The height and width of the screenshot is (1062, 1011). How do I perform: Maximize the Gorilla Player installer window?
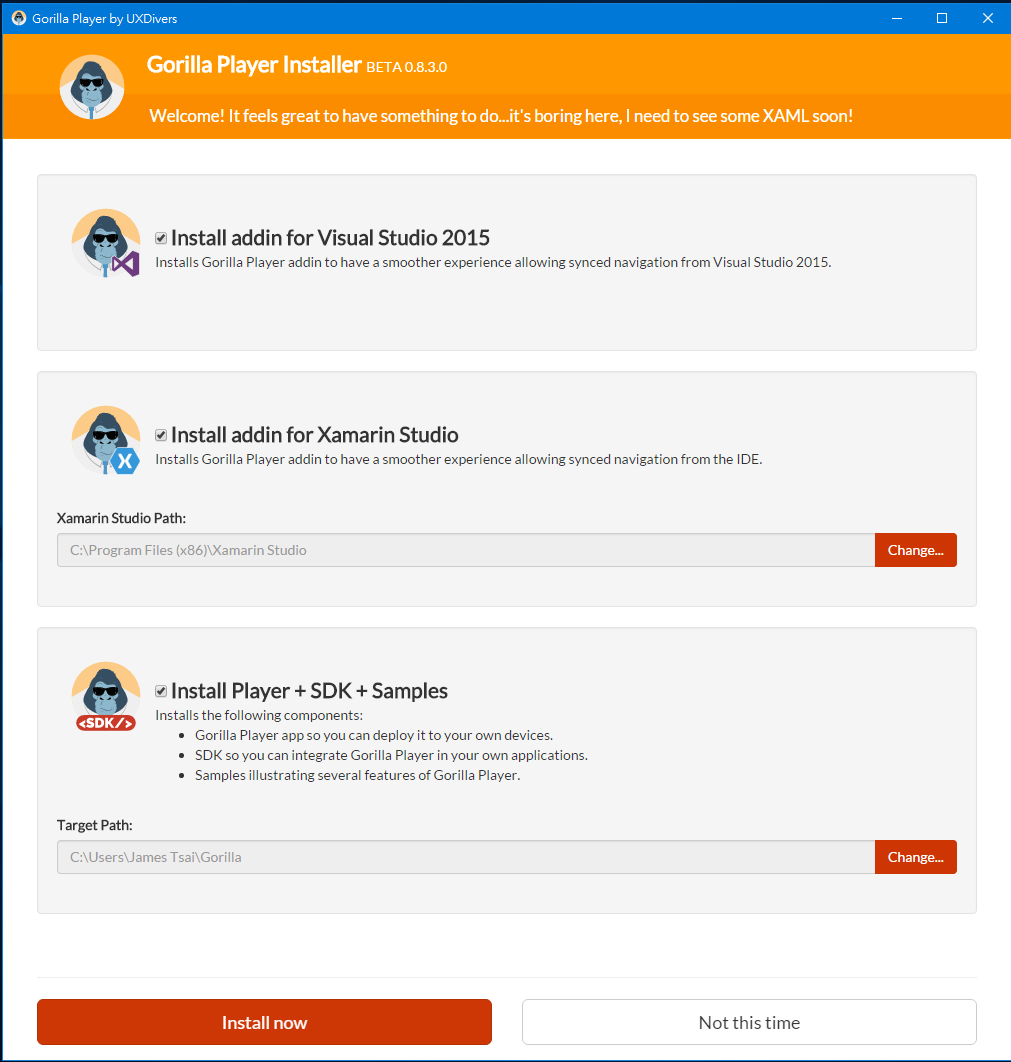click(942, 18)
